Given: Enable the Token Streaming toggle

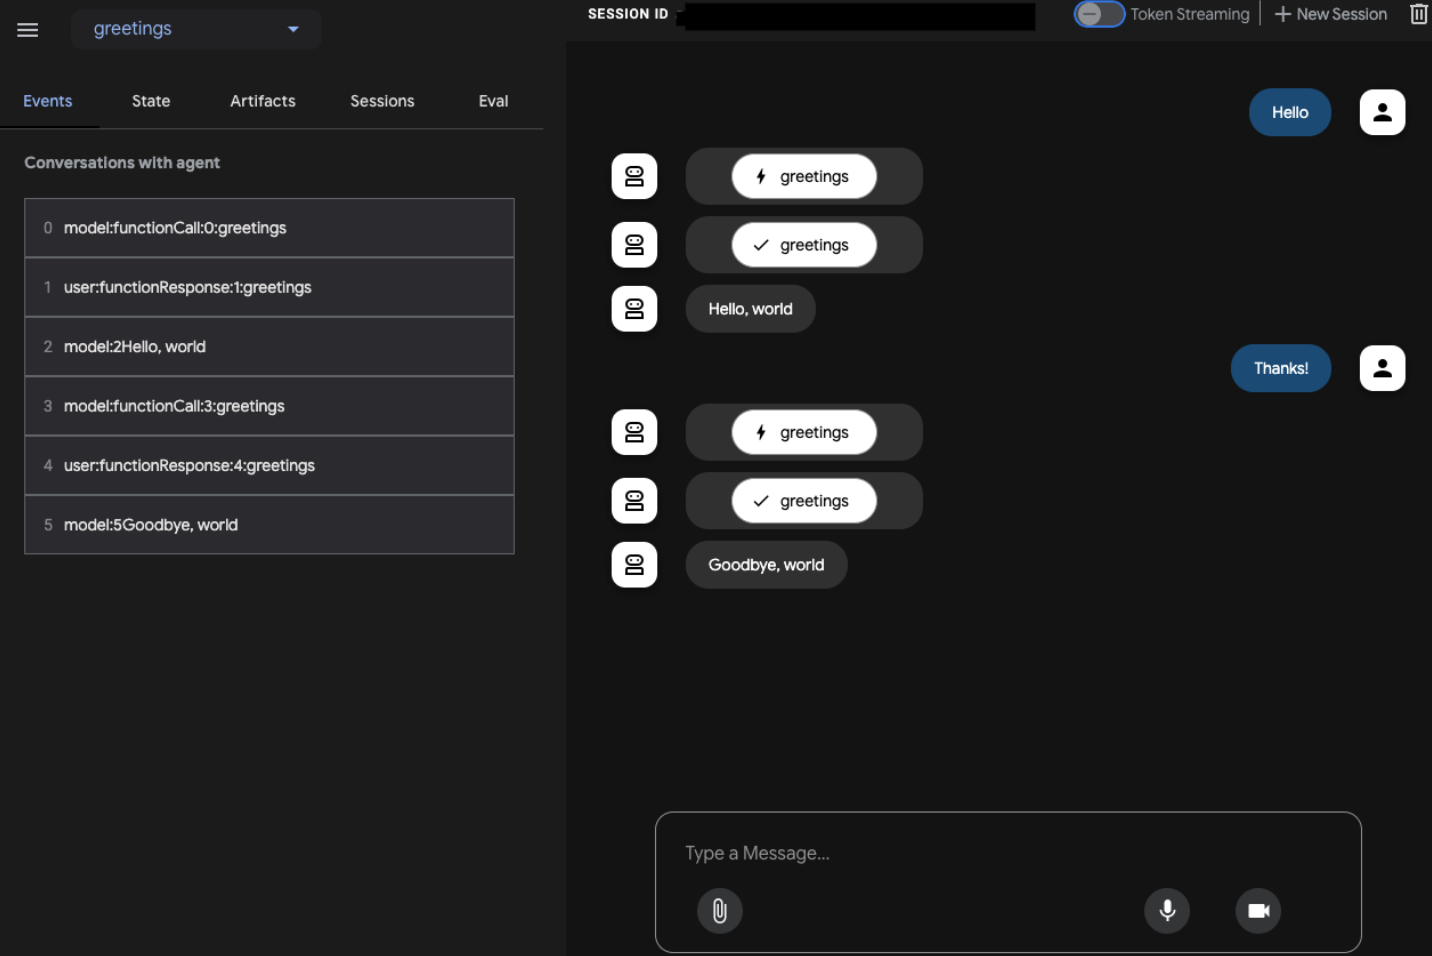Looking at the screenshot, I should [x=1099, y=14].
